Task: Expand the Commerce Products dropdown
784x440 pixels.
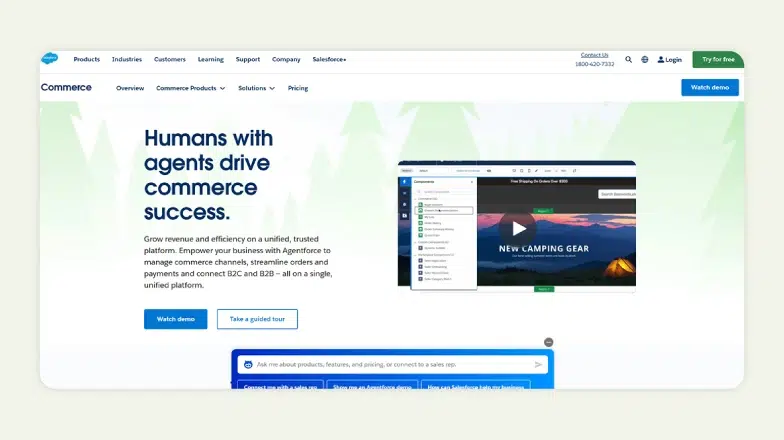Action: (x=190, y=88)
